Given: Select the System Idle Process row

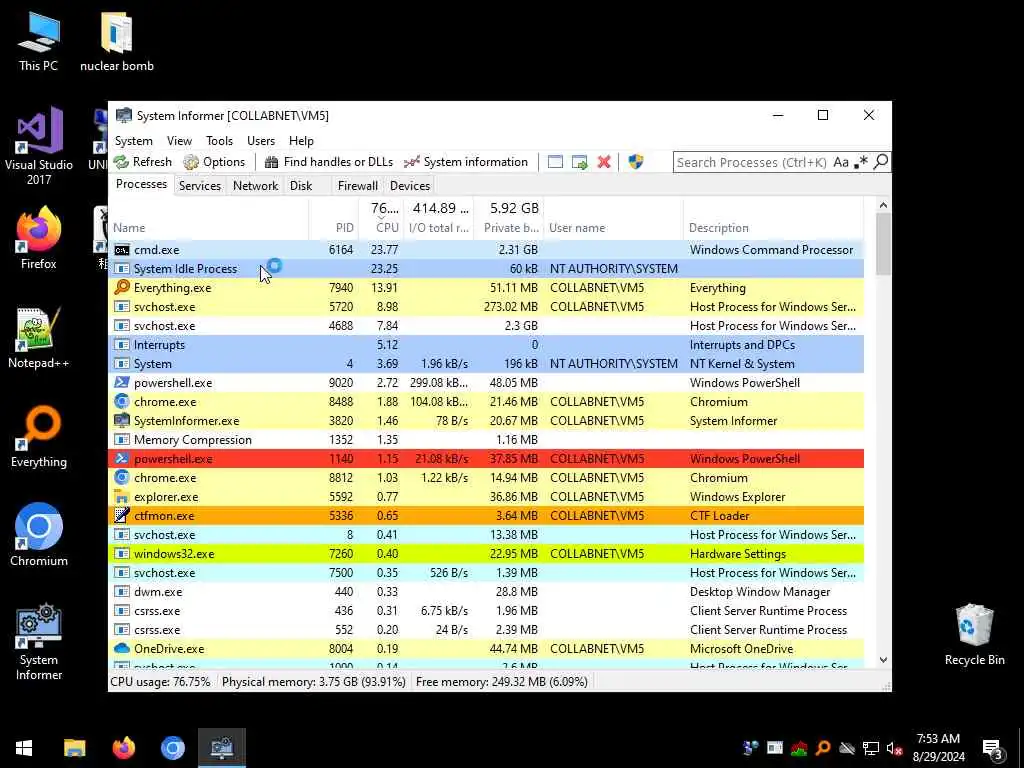Looking at the screenshot, I should click(x=486, y=268).
